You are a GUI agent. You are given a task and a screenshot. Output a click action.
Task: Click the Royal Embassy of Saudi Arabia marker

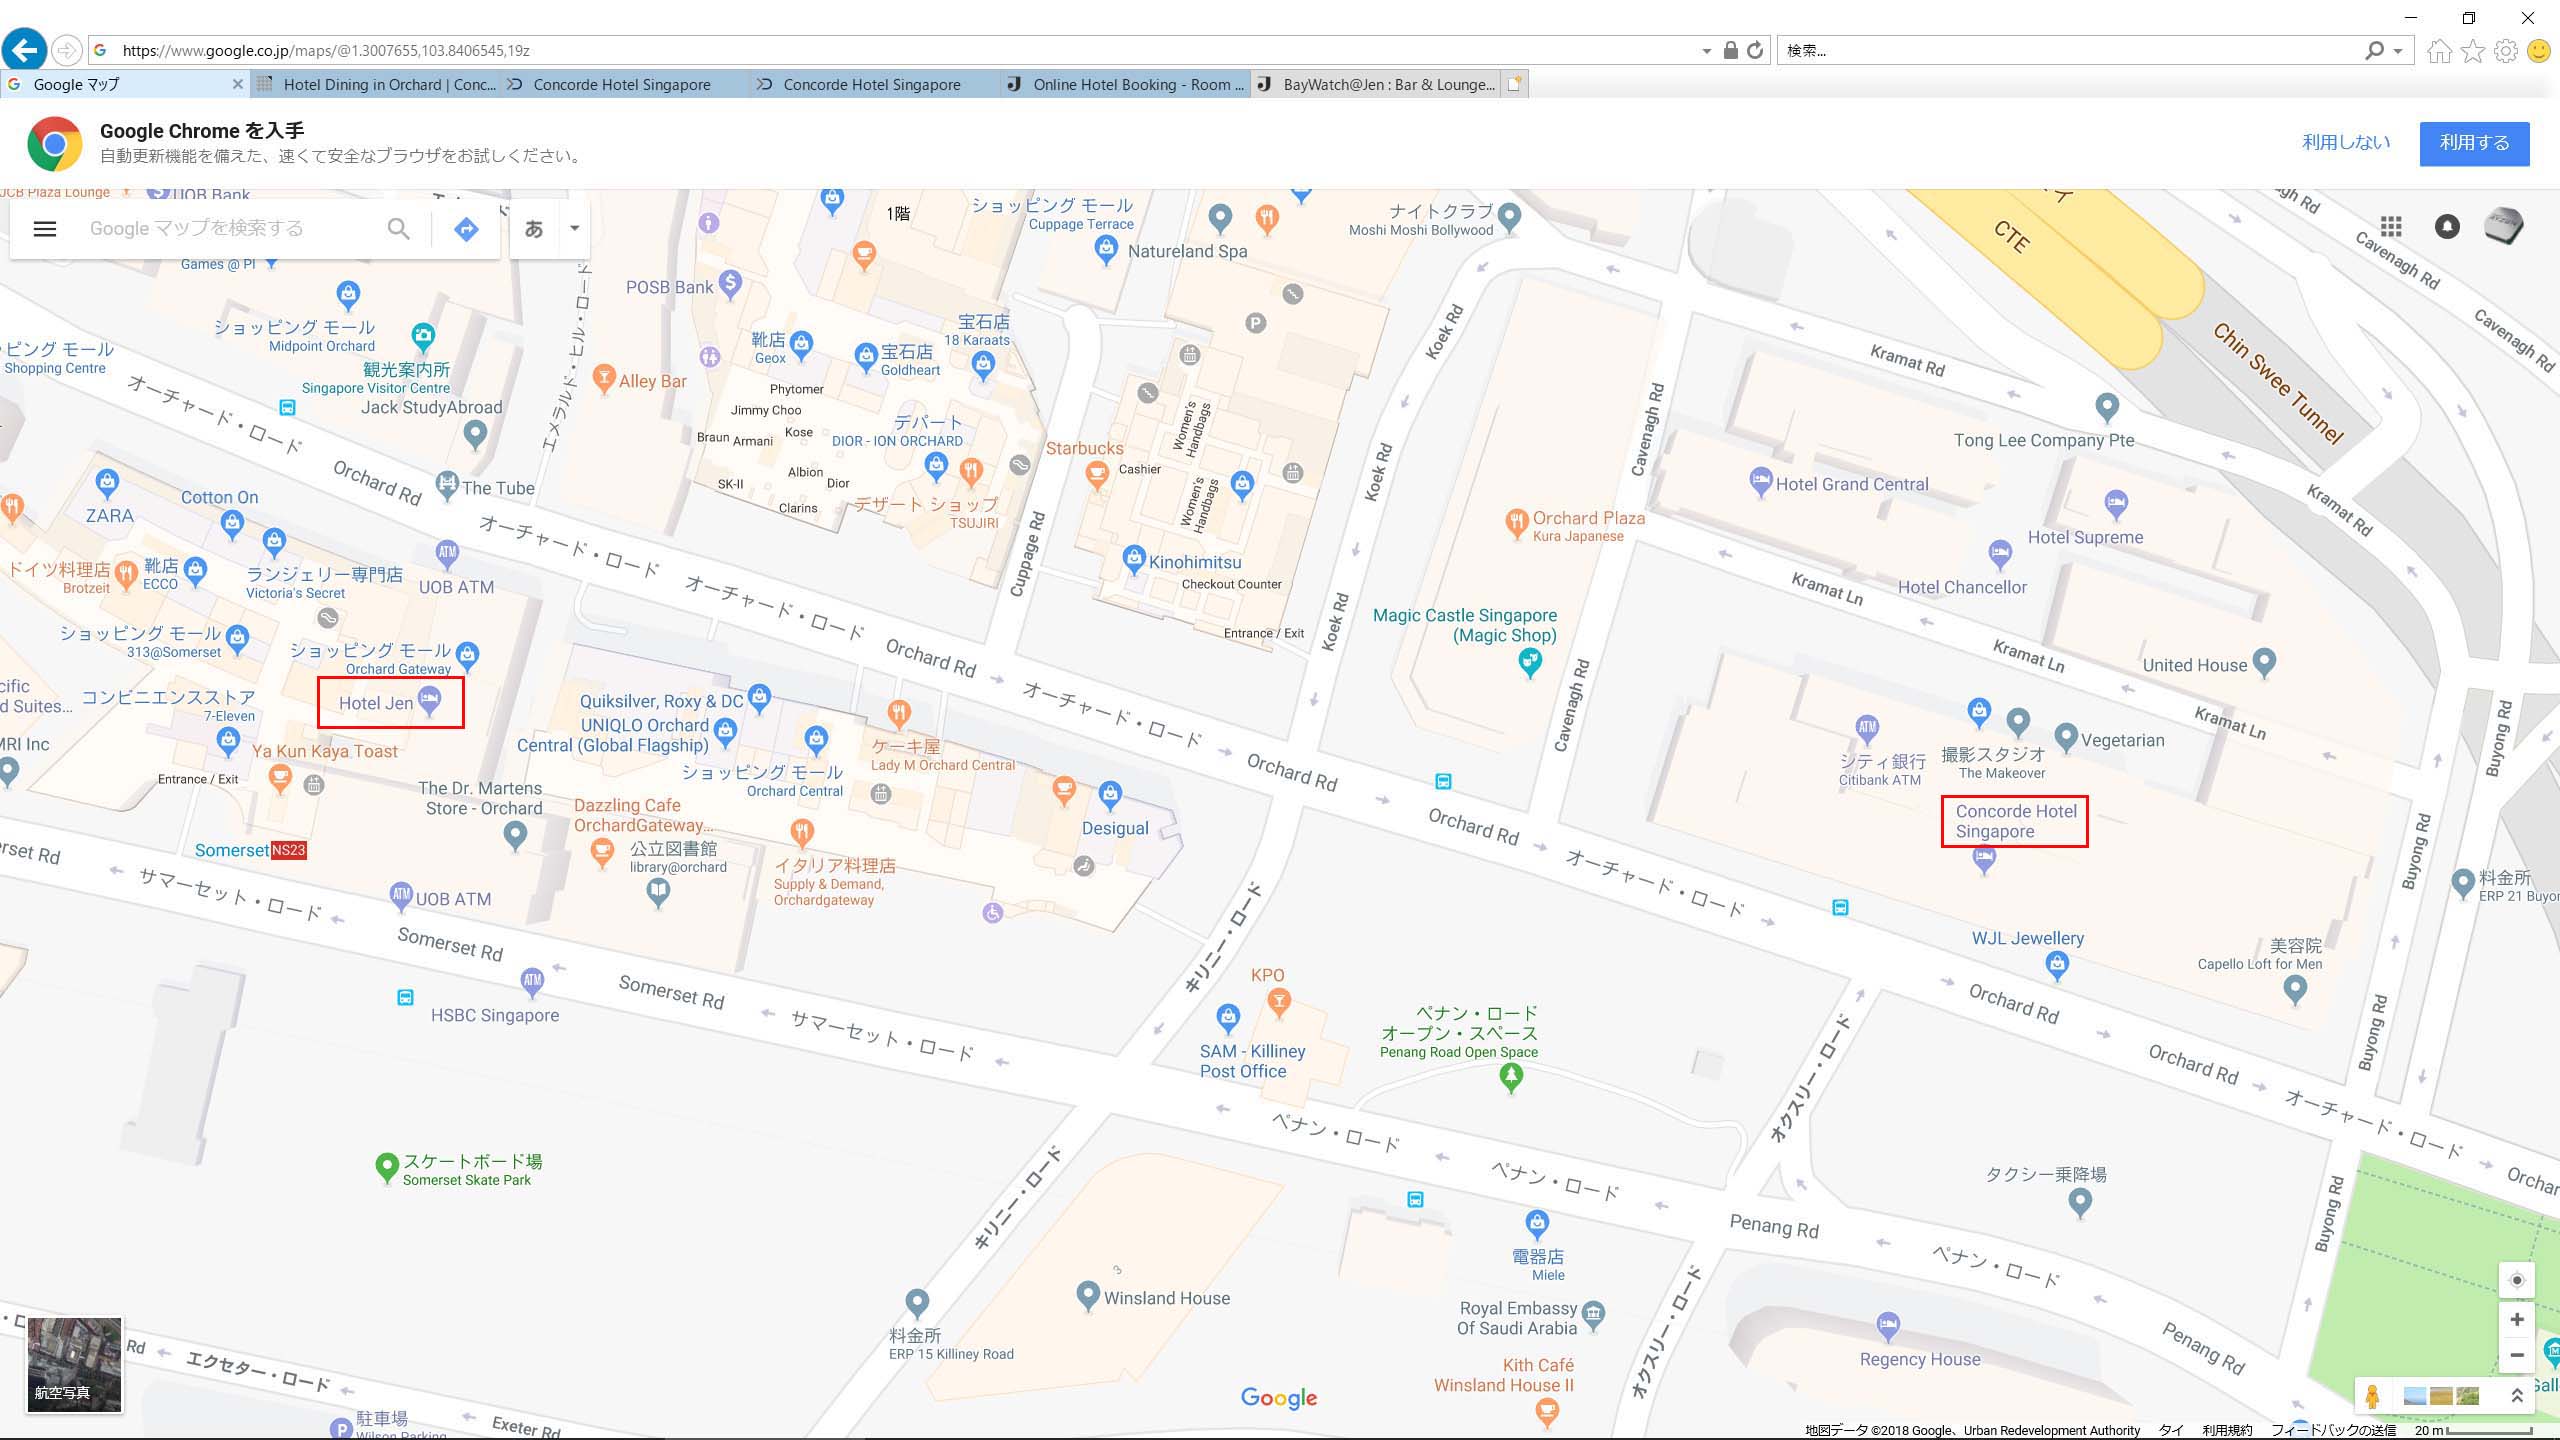[1594, 1313]
